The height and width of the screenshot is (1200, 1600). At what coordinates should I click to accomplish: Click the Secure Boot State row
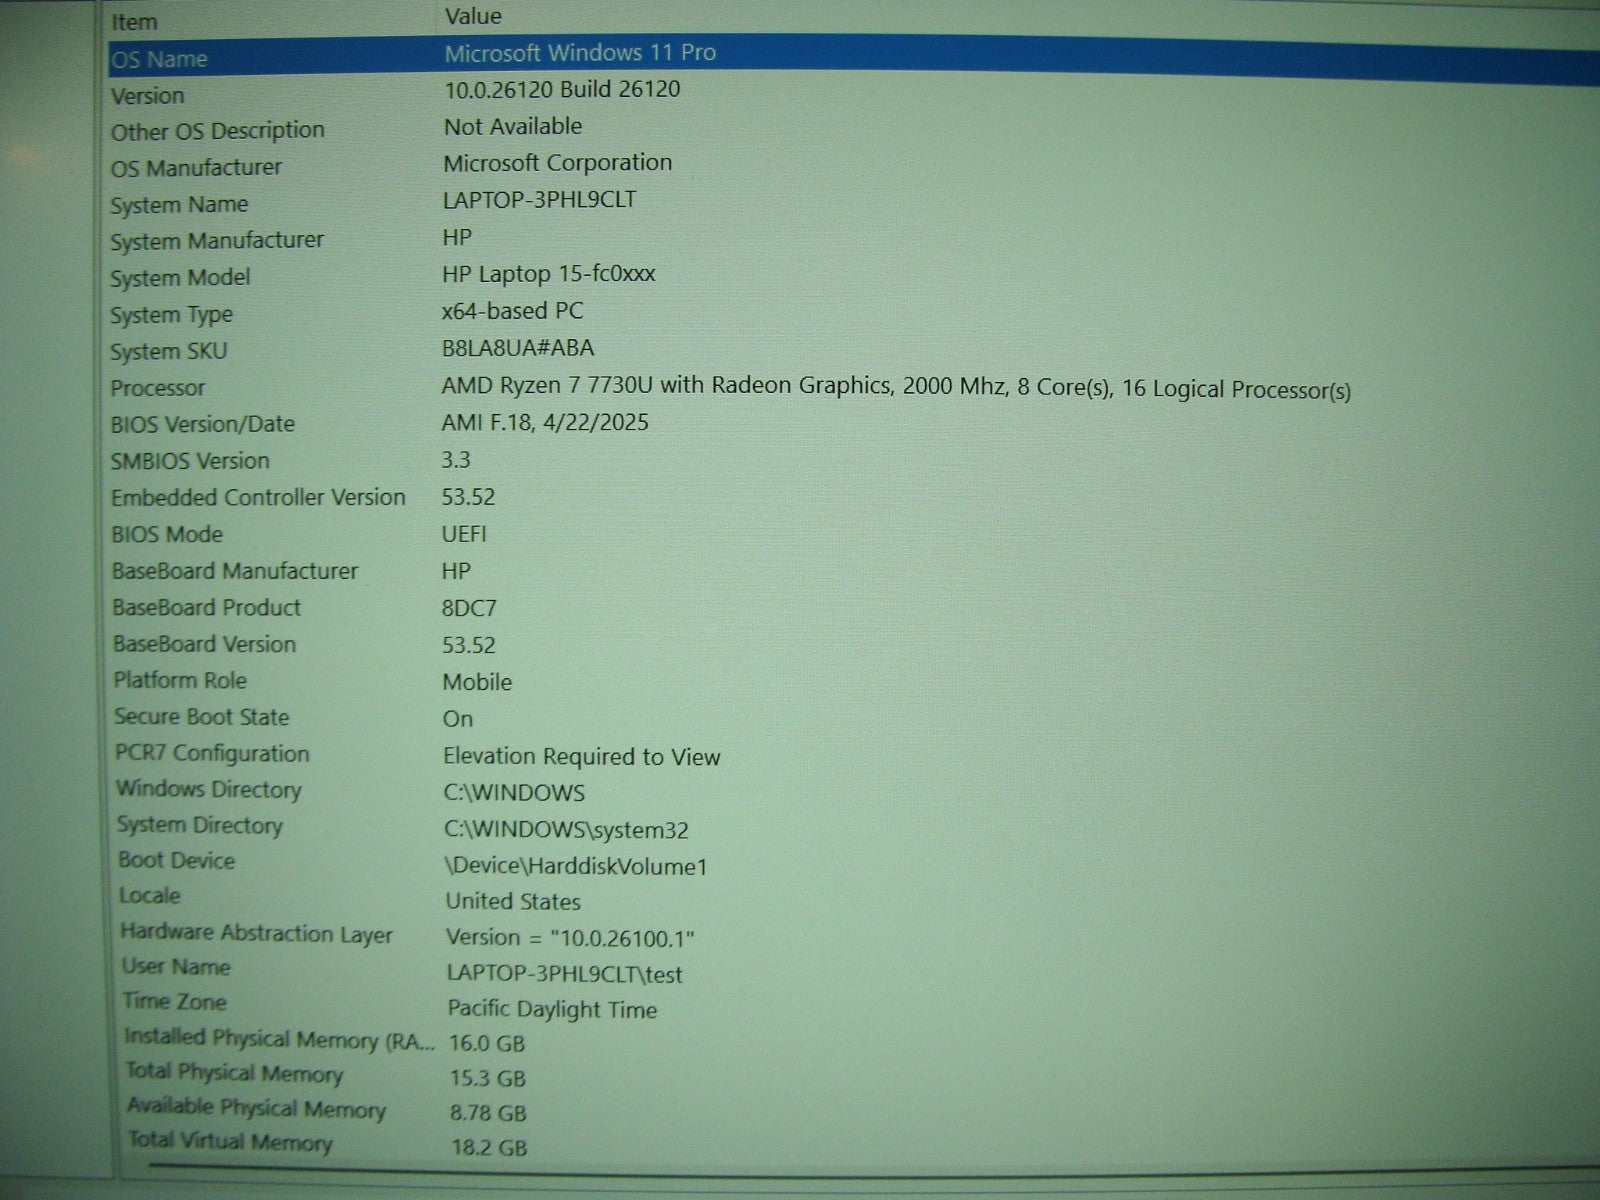201,717
